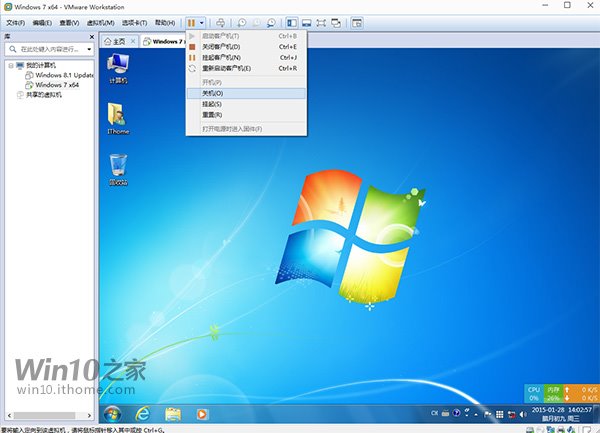Click the restart arrows icon in the power menu
This screenshot has width=600, height=433.
click(192, 68)
